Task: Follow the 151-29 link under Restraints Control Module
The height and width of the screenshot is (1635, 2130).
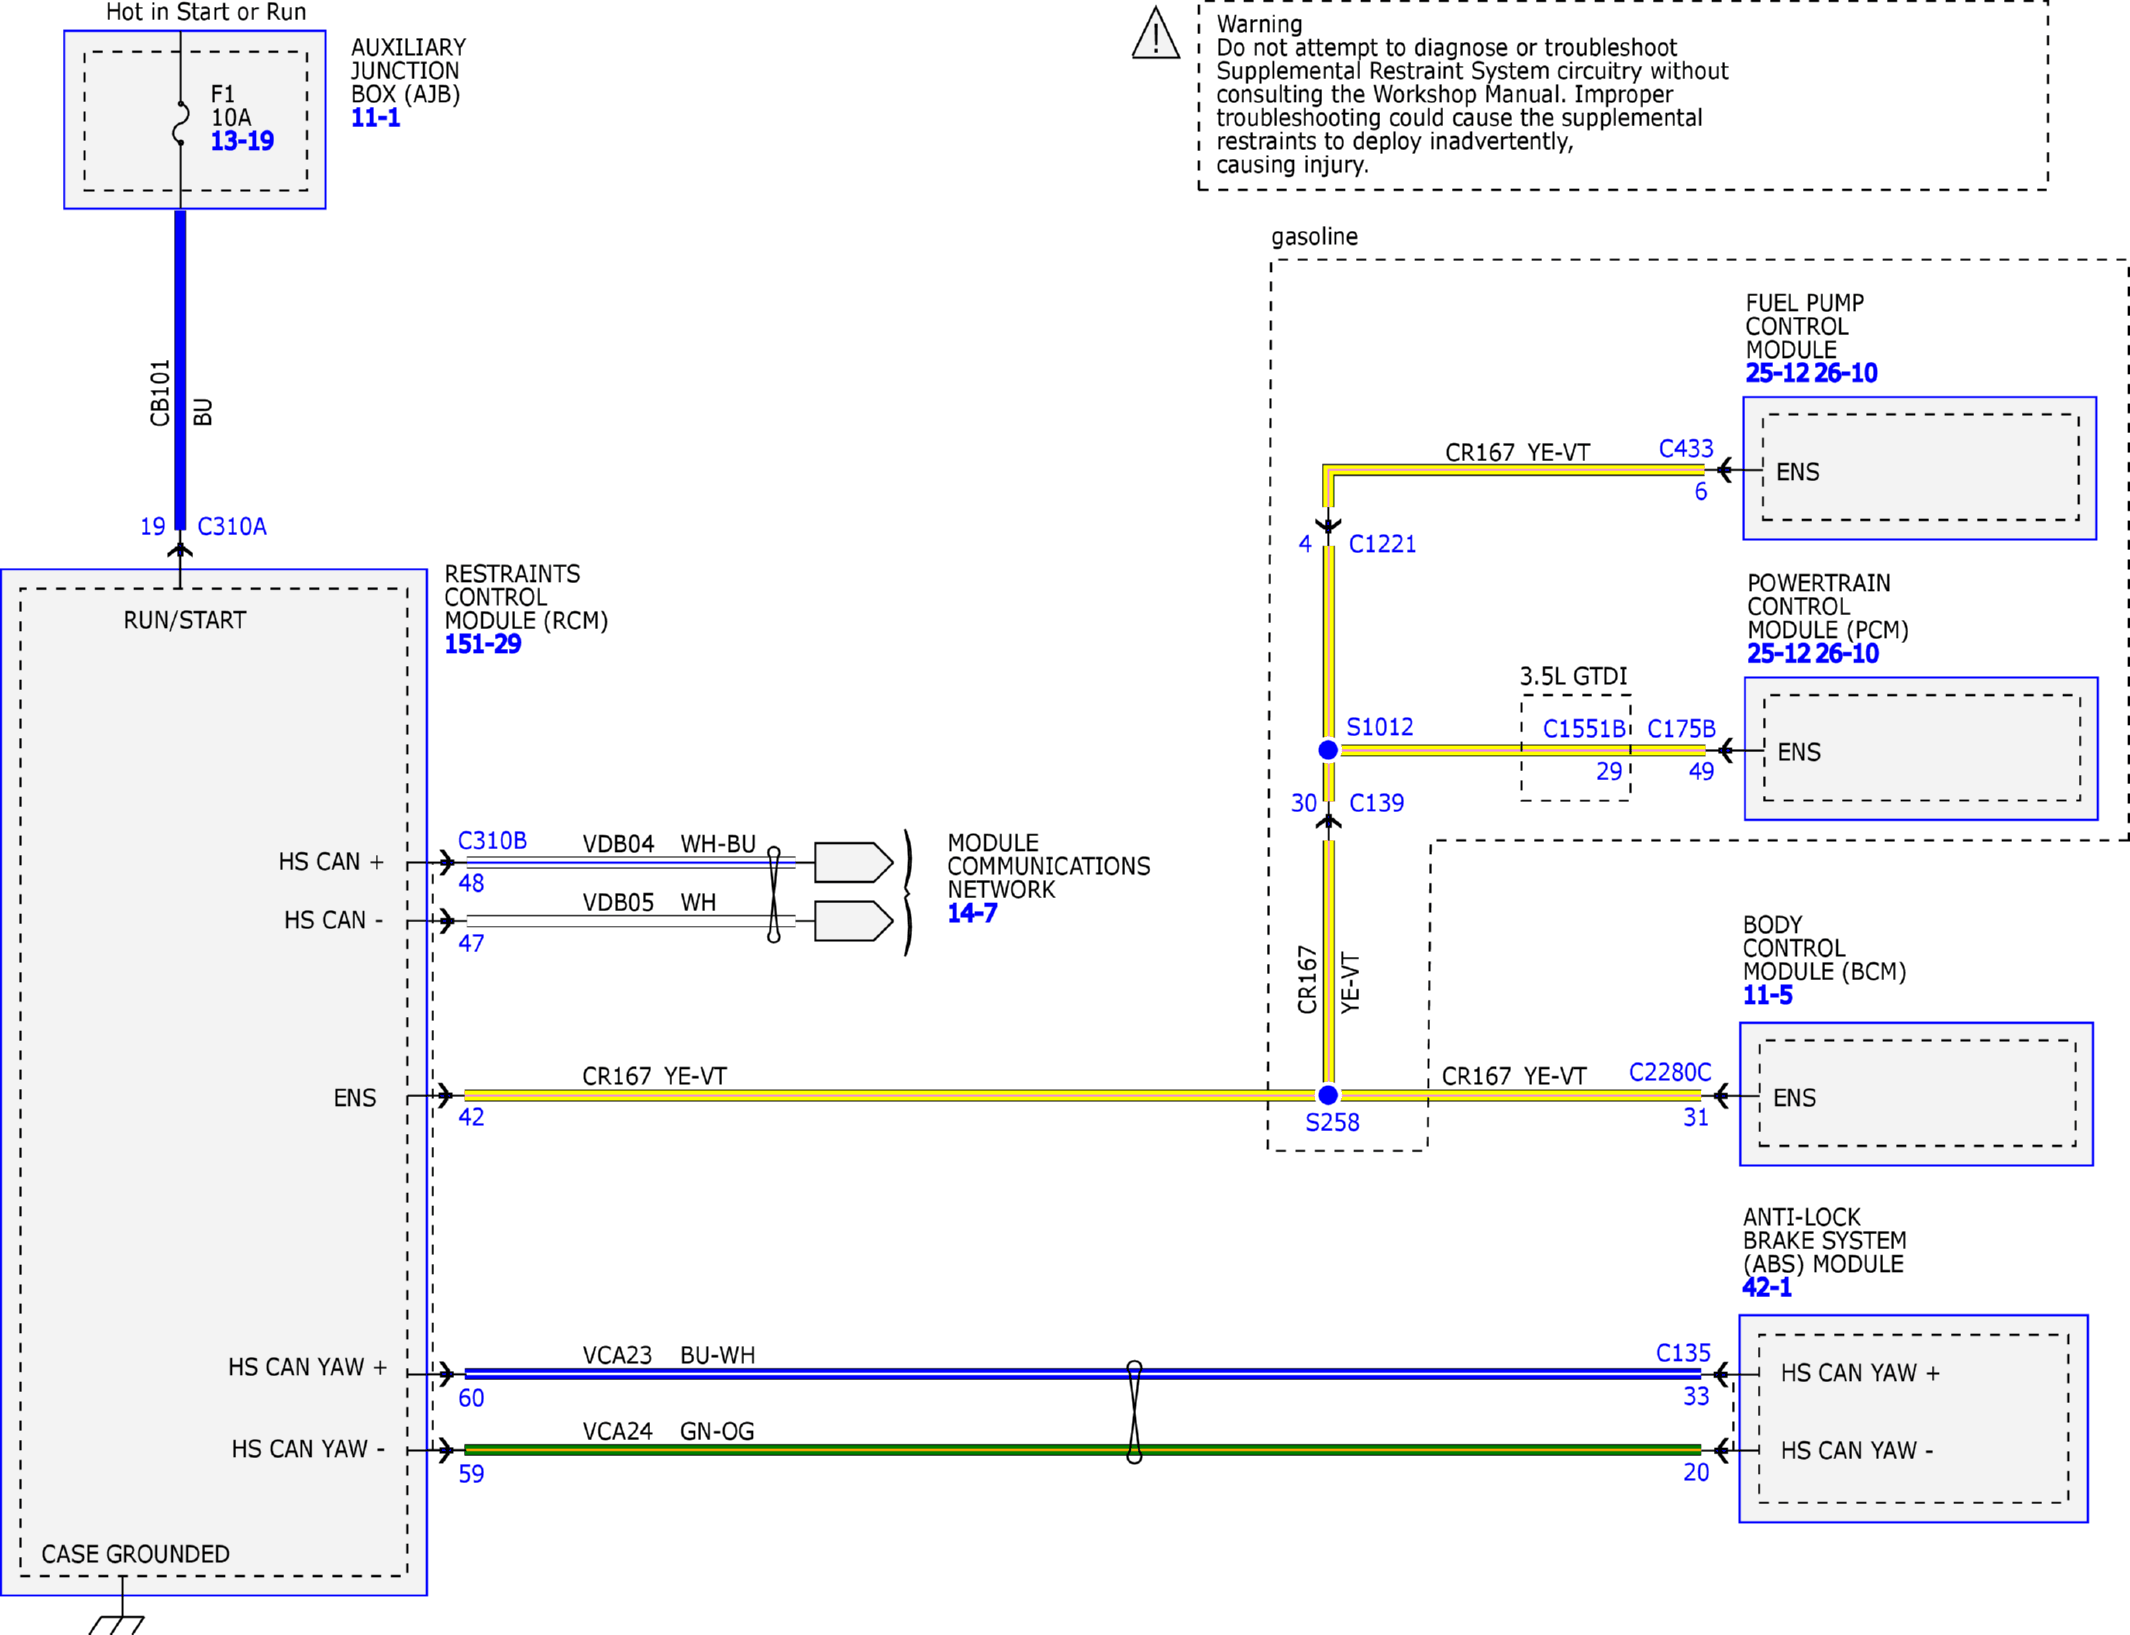Action: point(483,644)
